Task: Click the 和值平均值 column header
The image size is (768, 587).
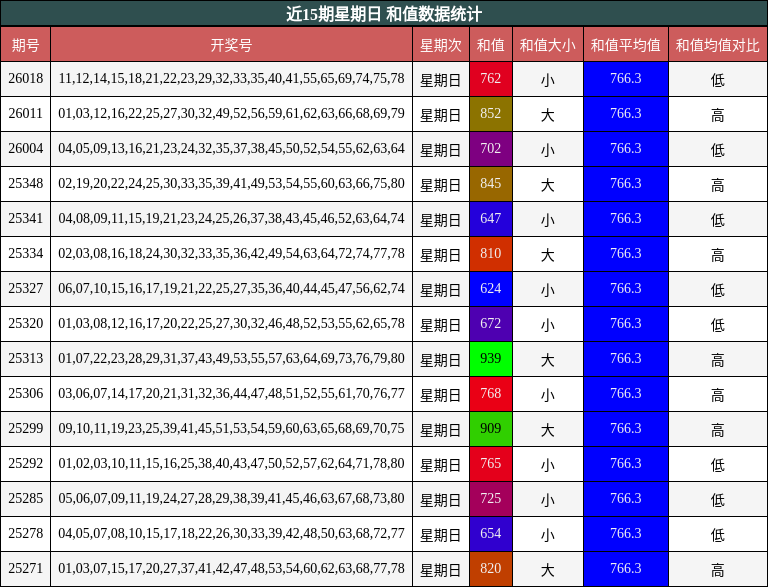Action: pos(625,45)
